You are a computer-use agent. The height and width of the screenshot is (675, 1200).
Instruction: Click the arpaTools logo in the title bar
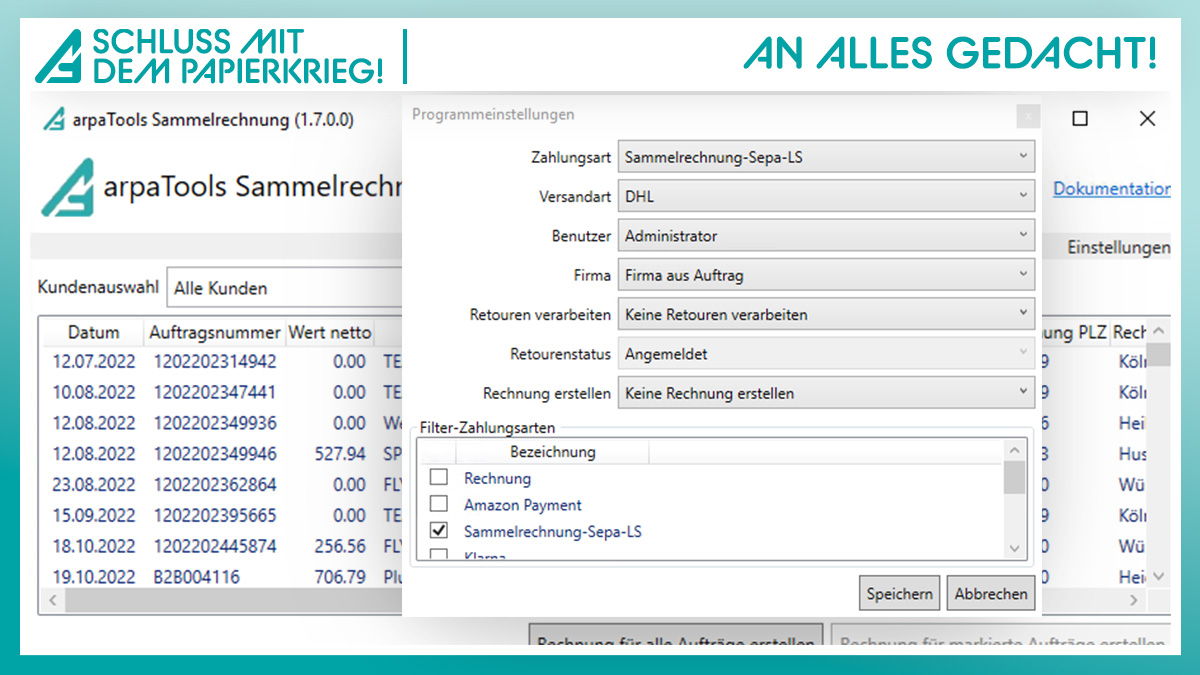pyautogui.click(x=53, y=120)
